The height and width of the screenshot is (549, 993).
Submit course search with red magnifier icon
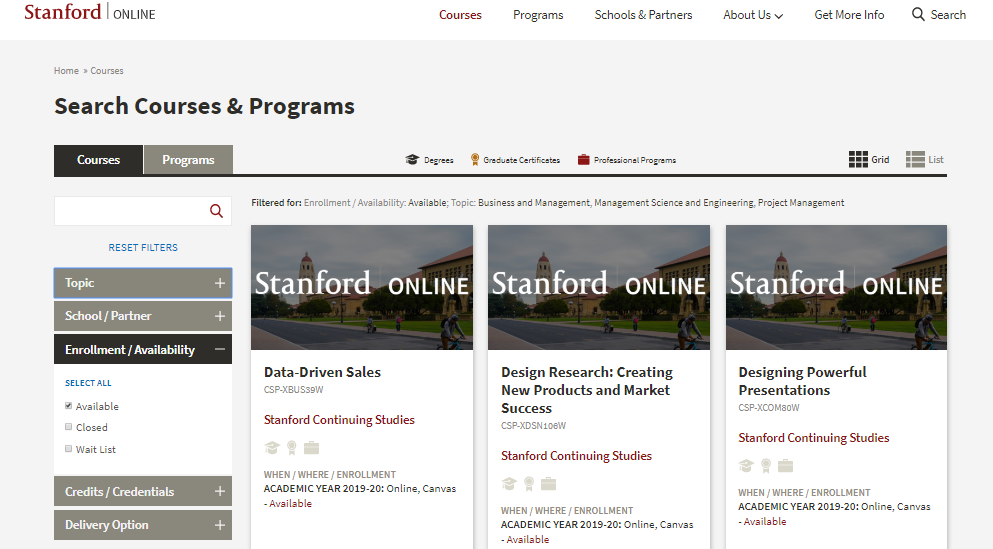pos(217,211)
